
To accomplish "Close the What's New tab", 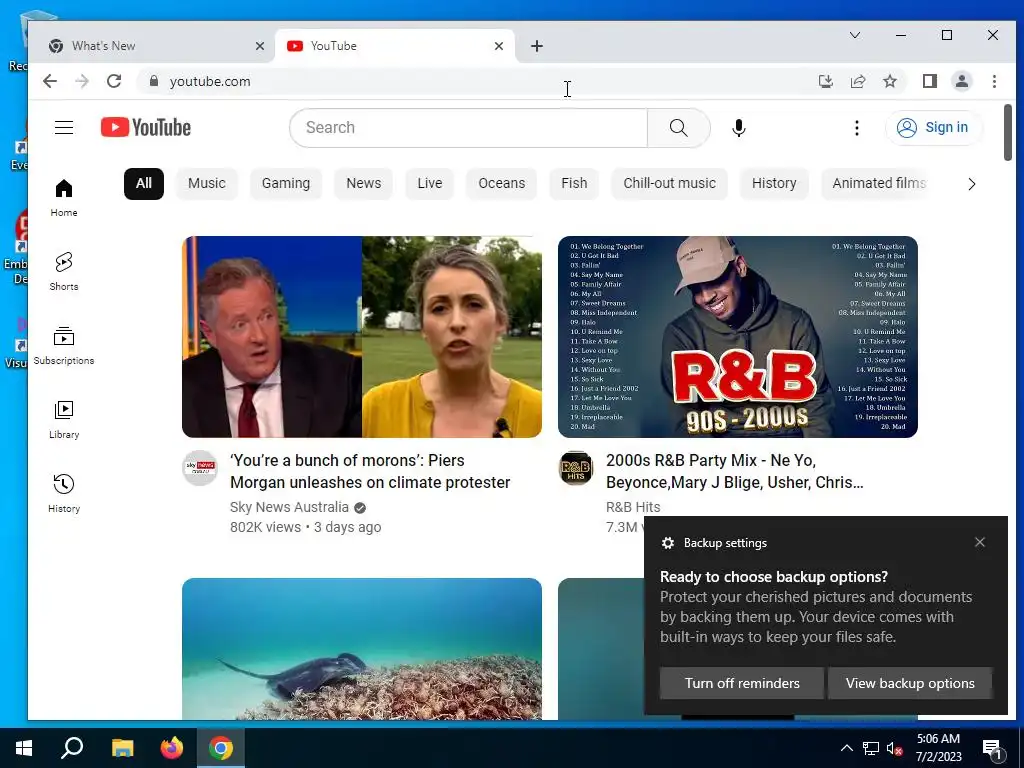I will [x=260, y=46].
